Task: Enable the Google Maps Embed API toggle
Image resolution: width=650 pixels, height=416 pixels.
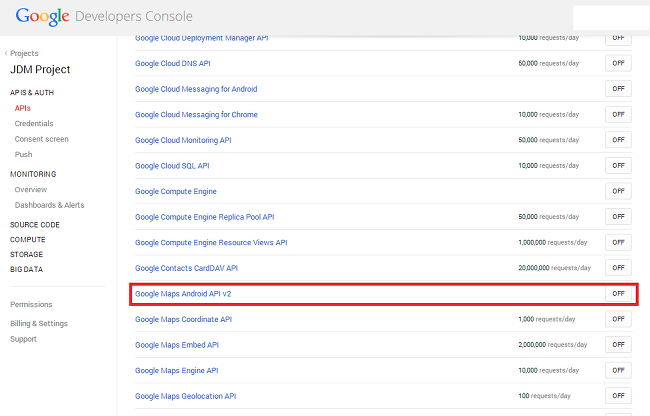Action: tap(618, 345)
